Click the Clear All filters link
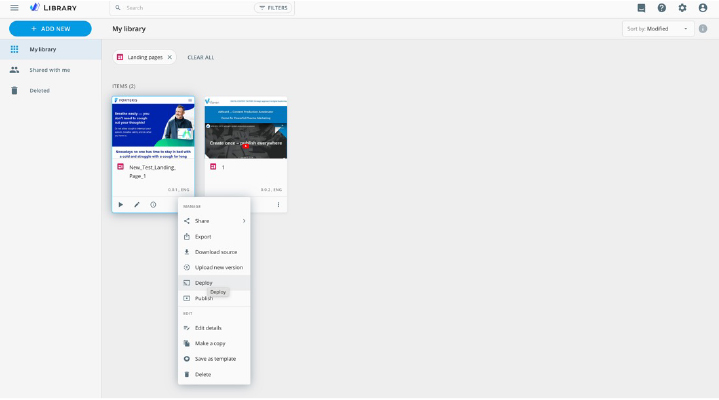719x400 pixels. click(201, 57)
